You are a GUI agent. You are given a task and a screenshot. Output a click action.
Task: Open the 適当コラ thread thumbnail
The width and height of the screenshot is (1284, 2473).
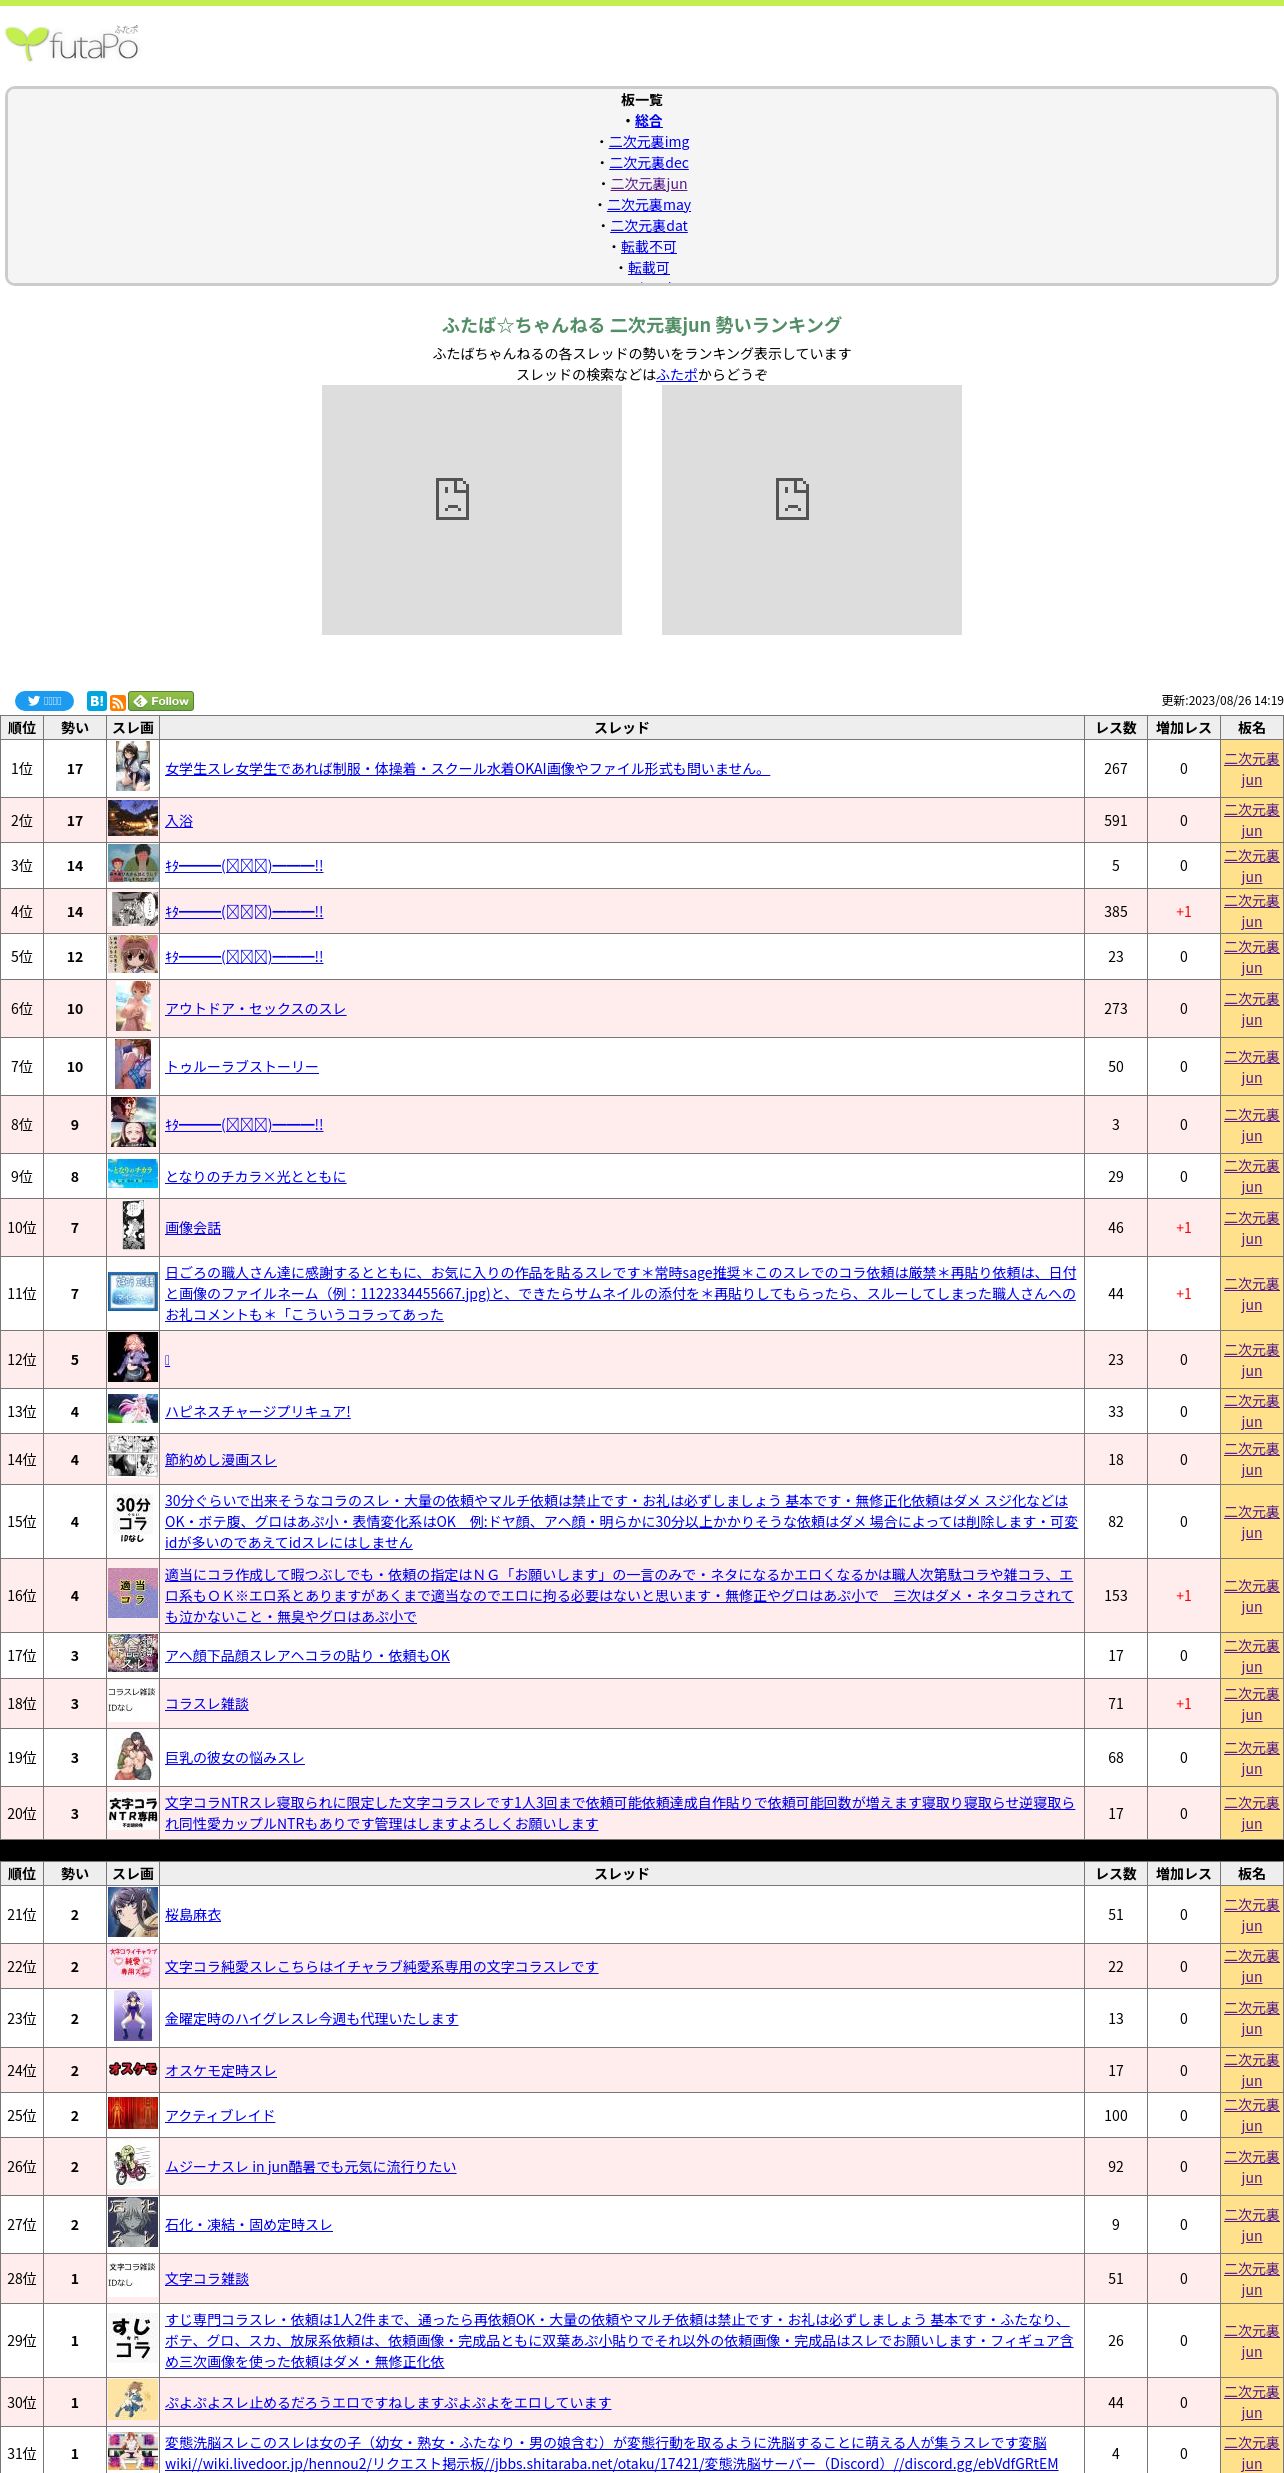pyautogui.click(x=133, y=1595)
